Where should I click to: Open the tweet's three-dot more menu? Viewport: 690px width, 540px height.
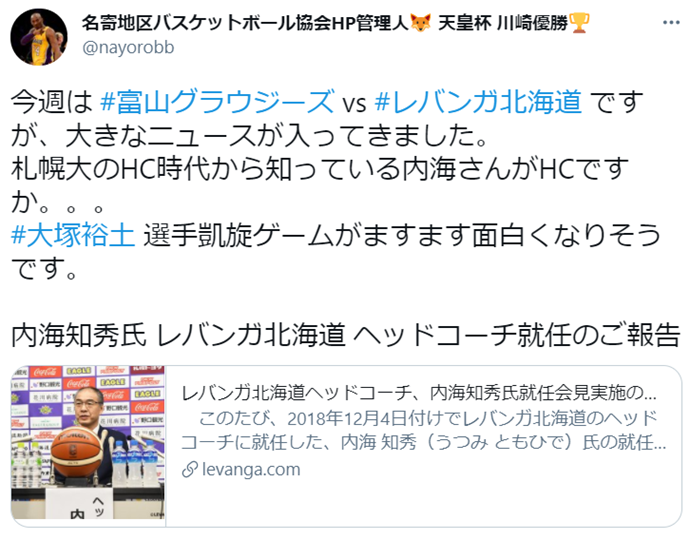[671, 23]
